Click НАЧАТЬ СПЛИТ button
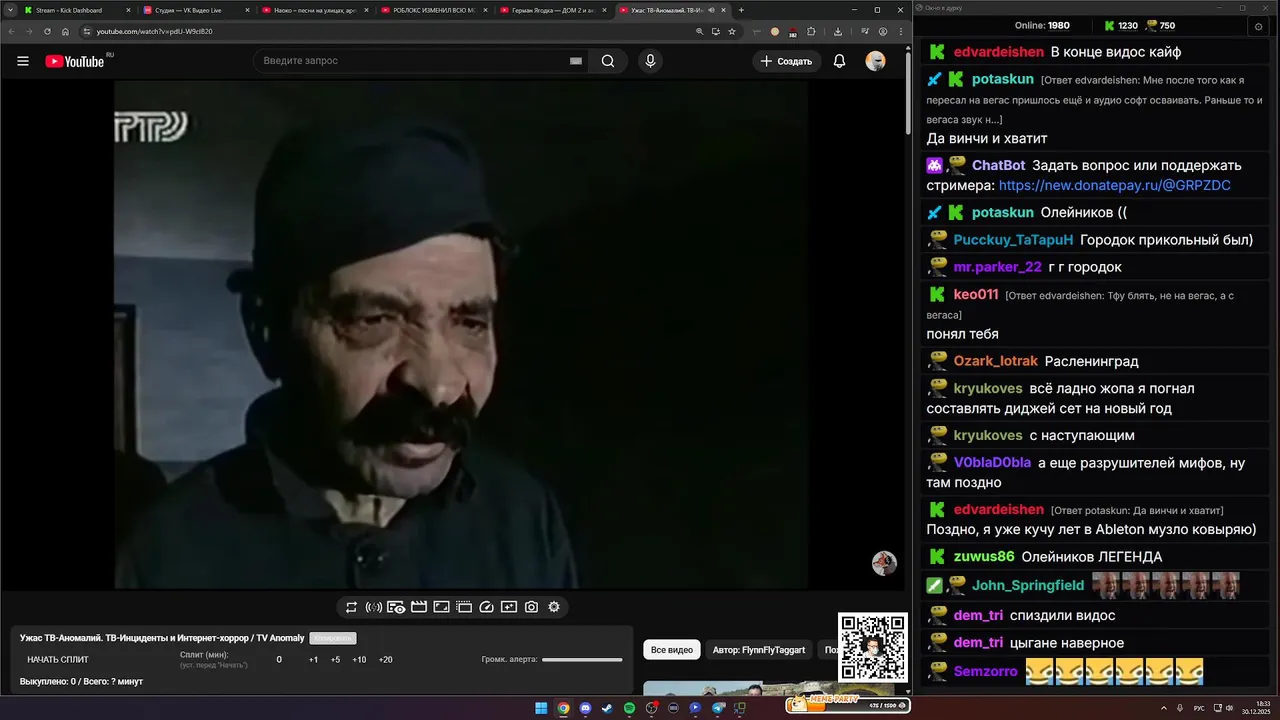Viewport: 1280px width, 720px height. tap(58, 659)
